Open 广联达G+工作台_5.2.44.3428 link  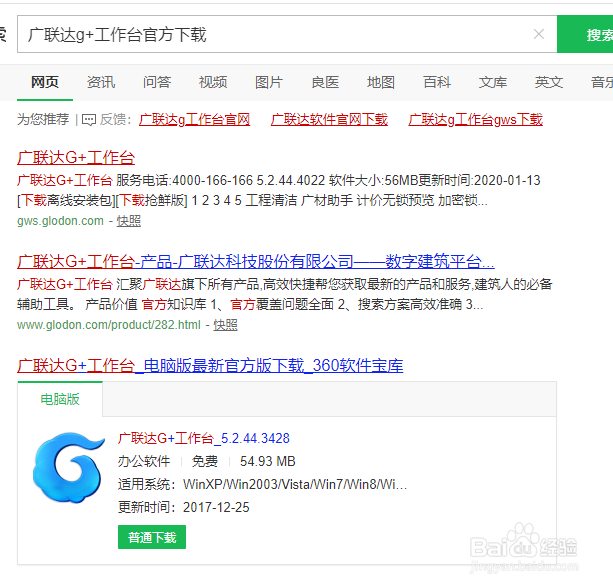tap(204, 439)
